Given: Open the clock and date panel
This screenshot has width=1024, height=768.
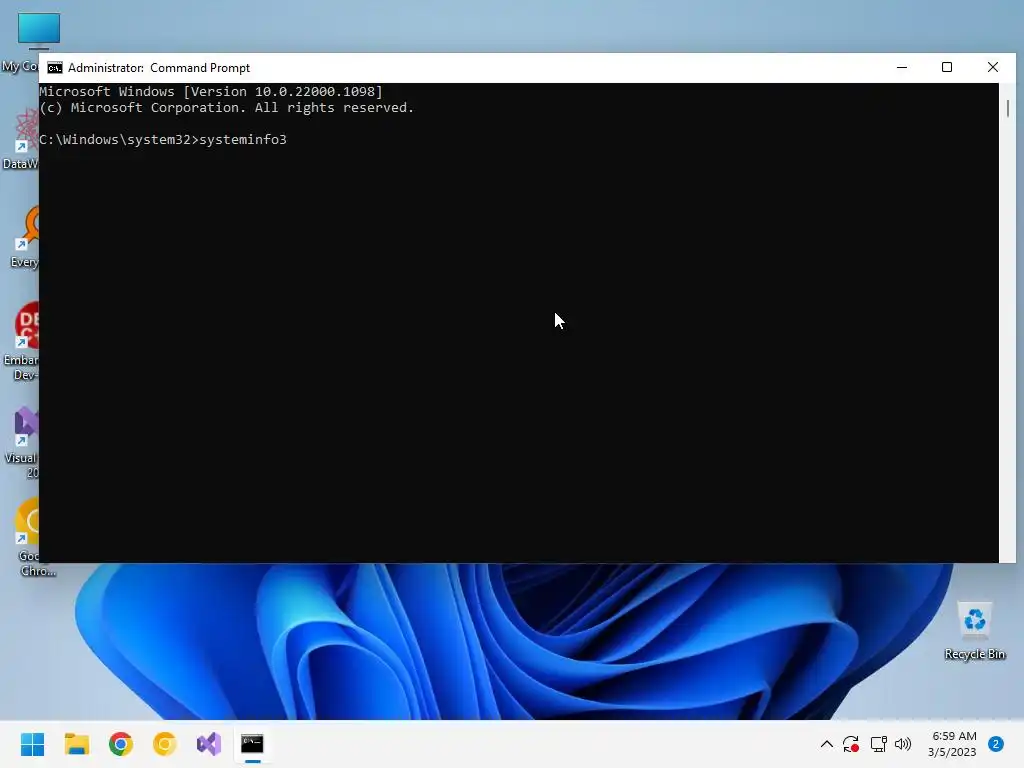Looking at the screenshot, I should pos(953,744).
